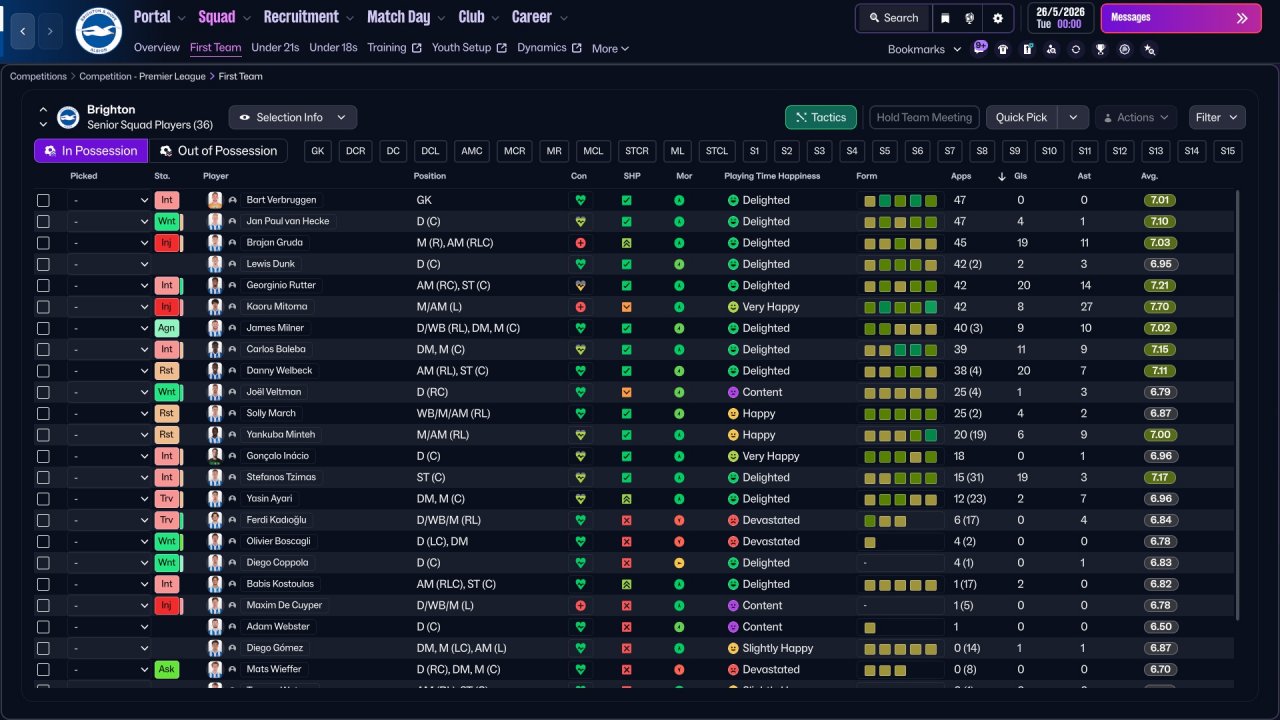Open Picked dropdown for Jan Paul van Hecke
Viewport: 1280px width, 720px height.
click(109, 221)
